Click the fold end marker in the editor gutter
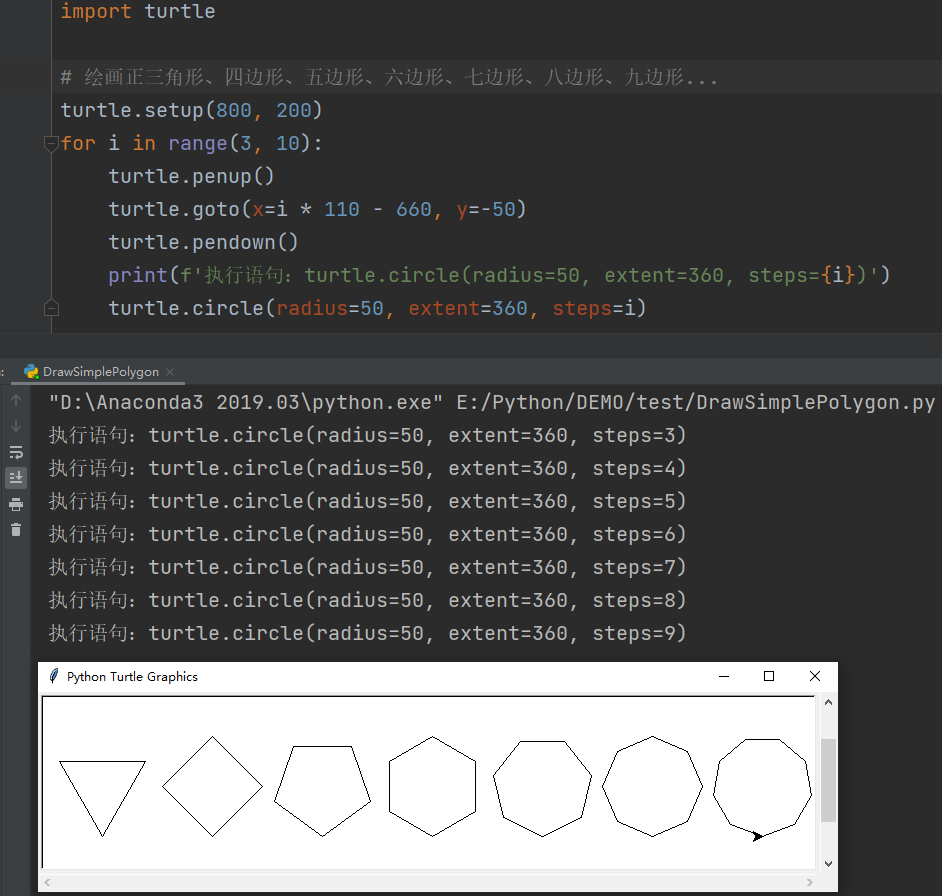The image size is (942, 896). 51,310
